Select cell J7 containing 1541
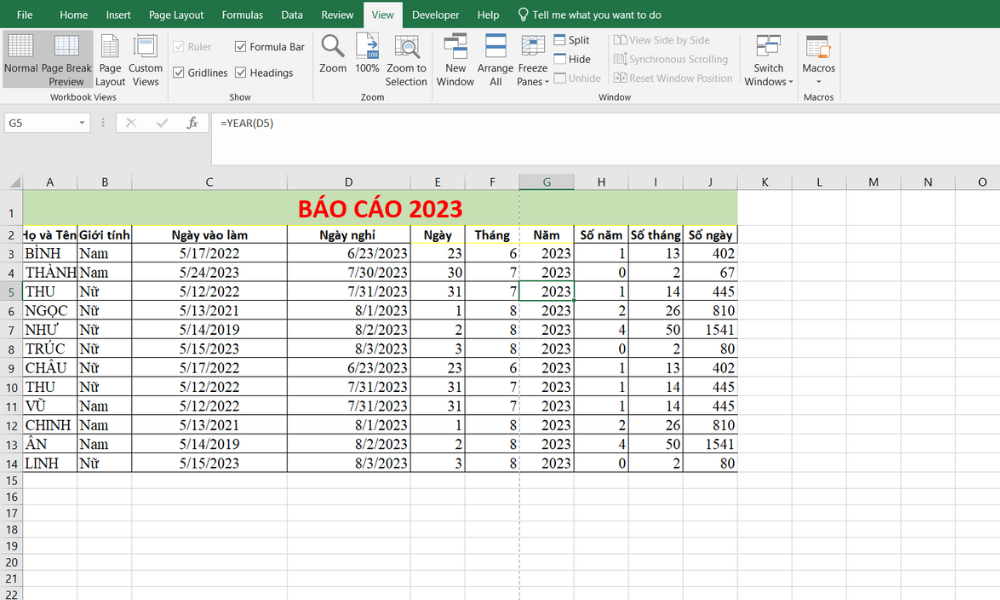1000x600 pixels. pos(710,329)
